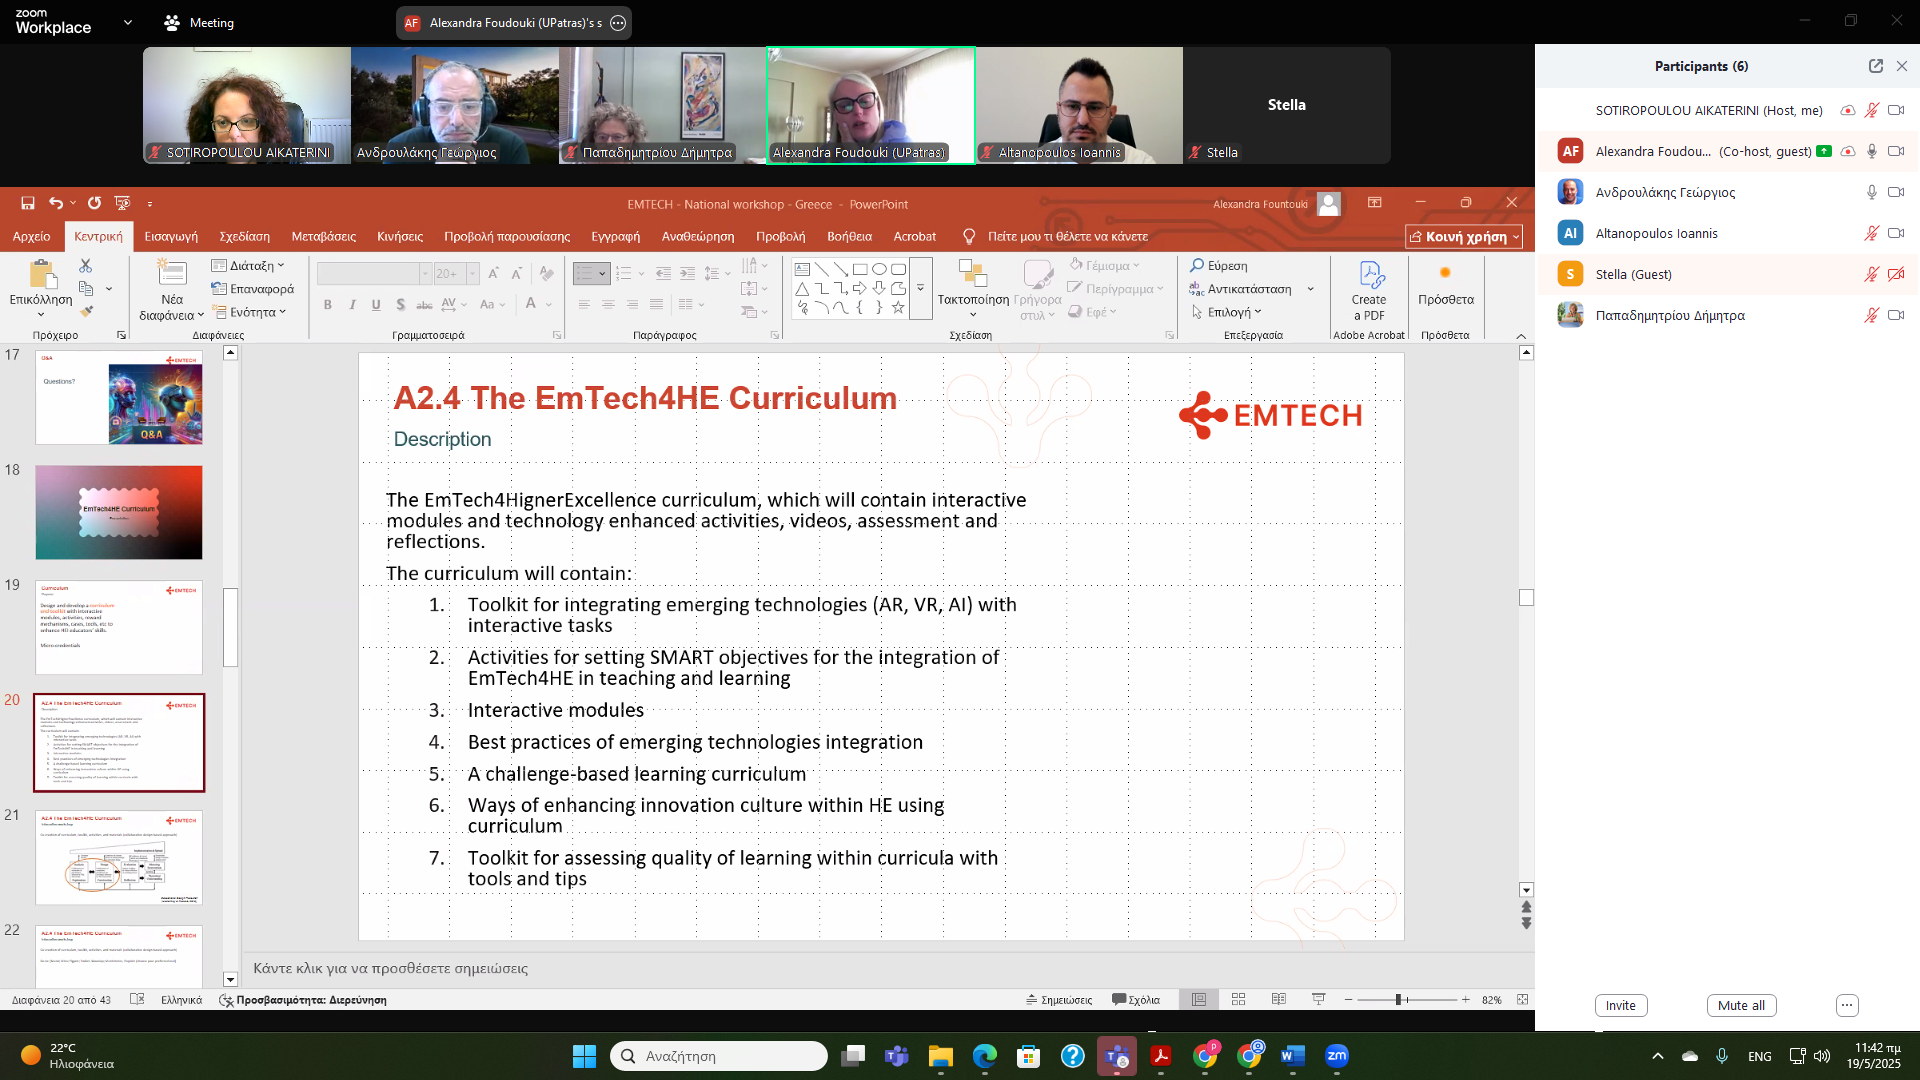
Task: Switch to Slide Sorter view icon
Action: (x=1238, y=999)
